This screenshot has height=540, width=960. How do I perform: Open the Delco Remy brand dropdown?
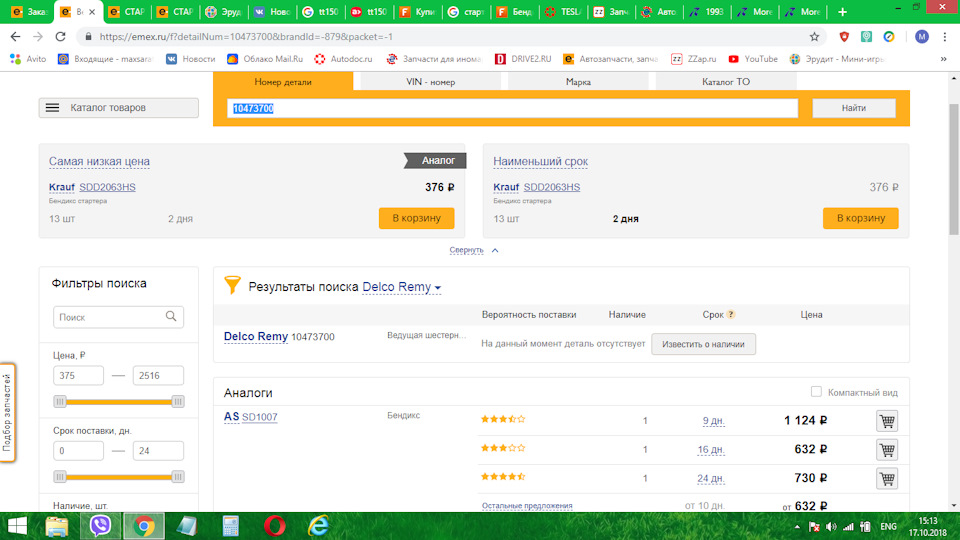point(401,287)
